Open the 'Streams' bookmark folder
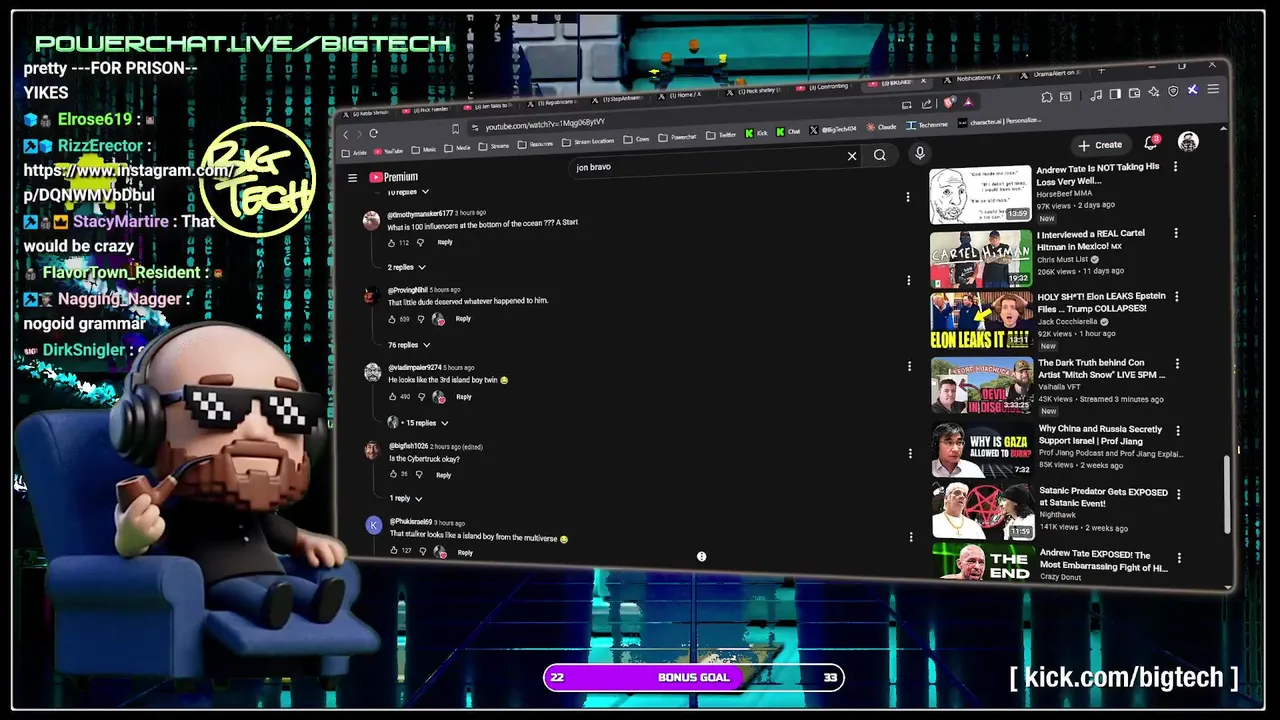 (495, 146)
